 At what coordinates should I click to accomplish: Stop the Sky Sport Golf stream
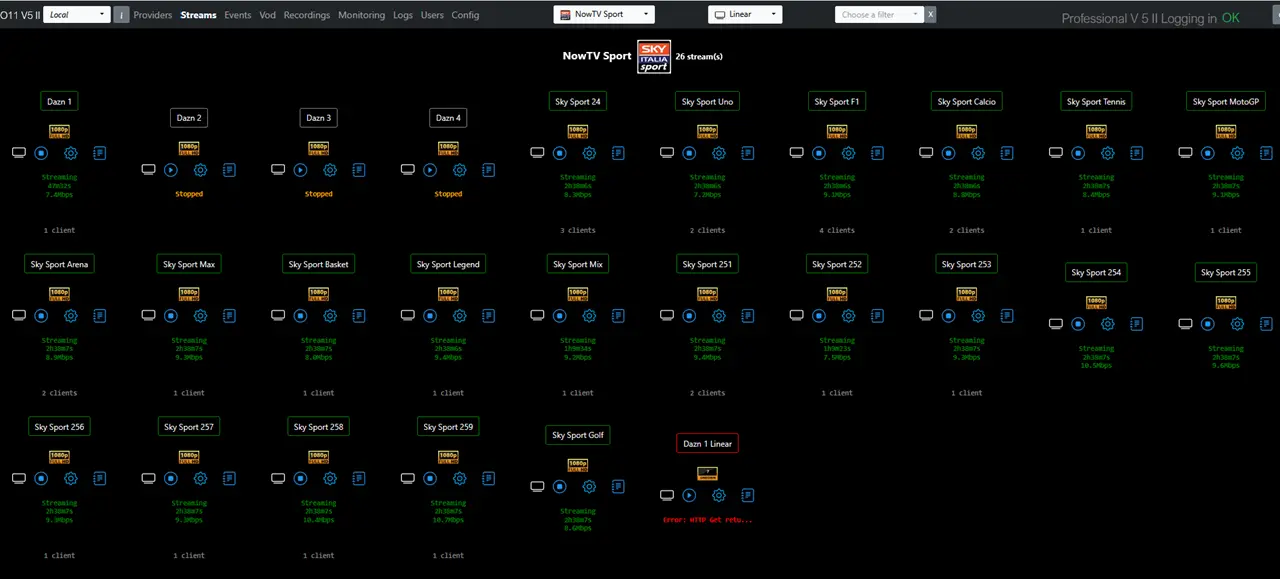coord(560,487)
